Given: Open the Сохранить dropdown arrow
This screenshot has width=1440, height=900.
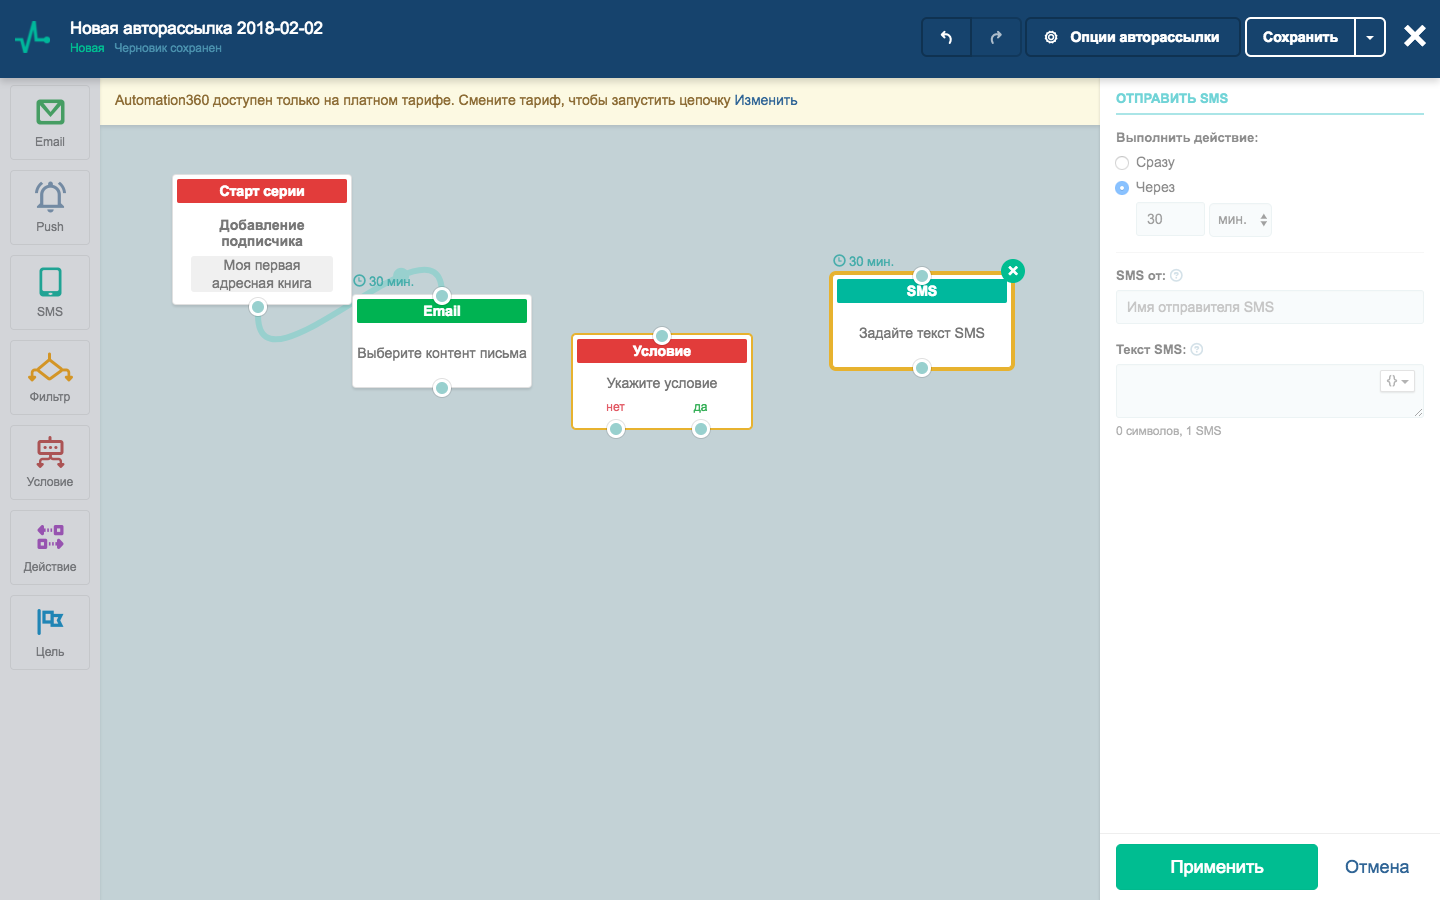Looking at the screenshot, I should (1370, 37).
